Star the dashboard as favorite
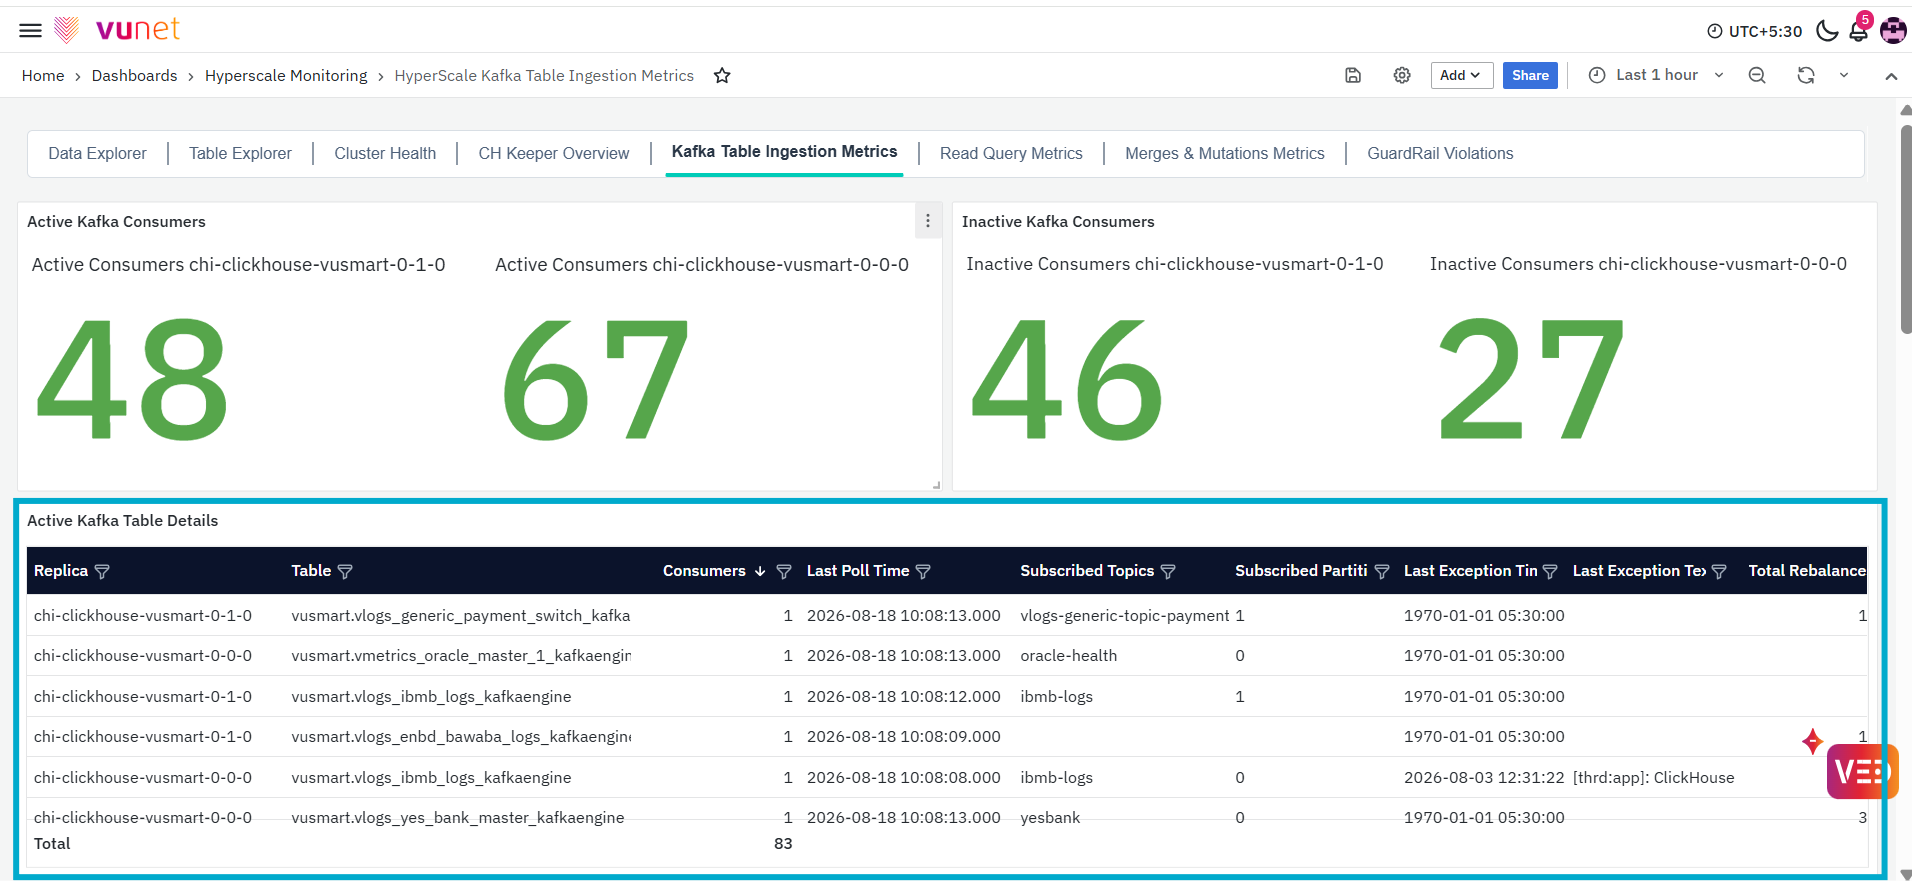 (x=722, y=75)
